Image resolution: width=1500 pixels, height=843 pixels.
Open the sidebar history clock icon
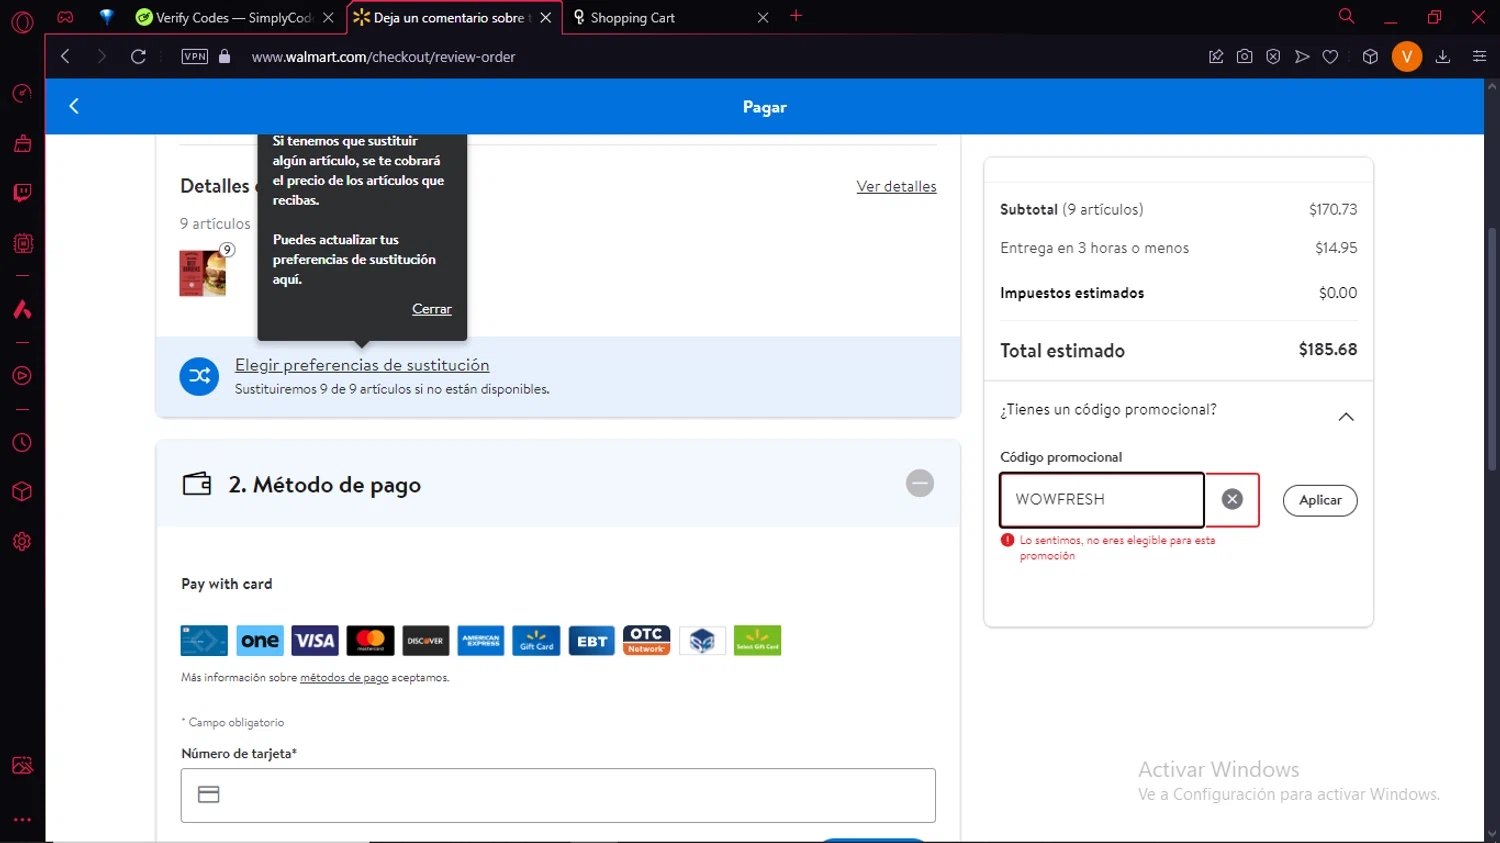click(x=22, y=443)
